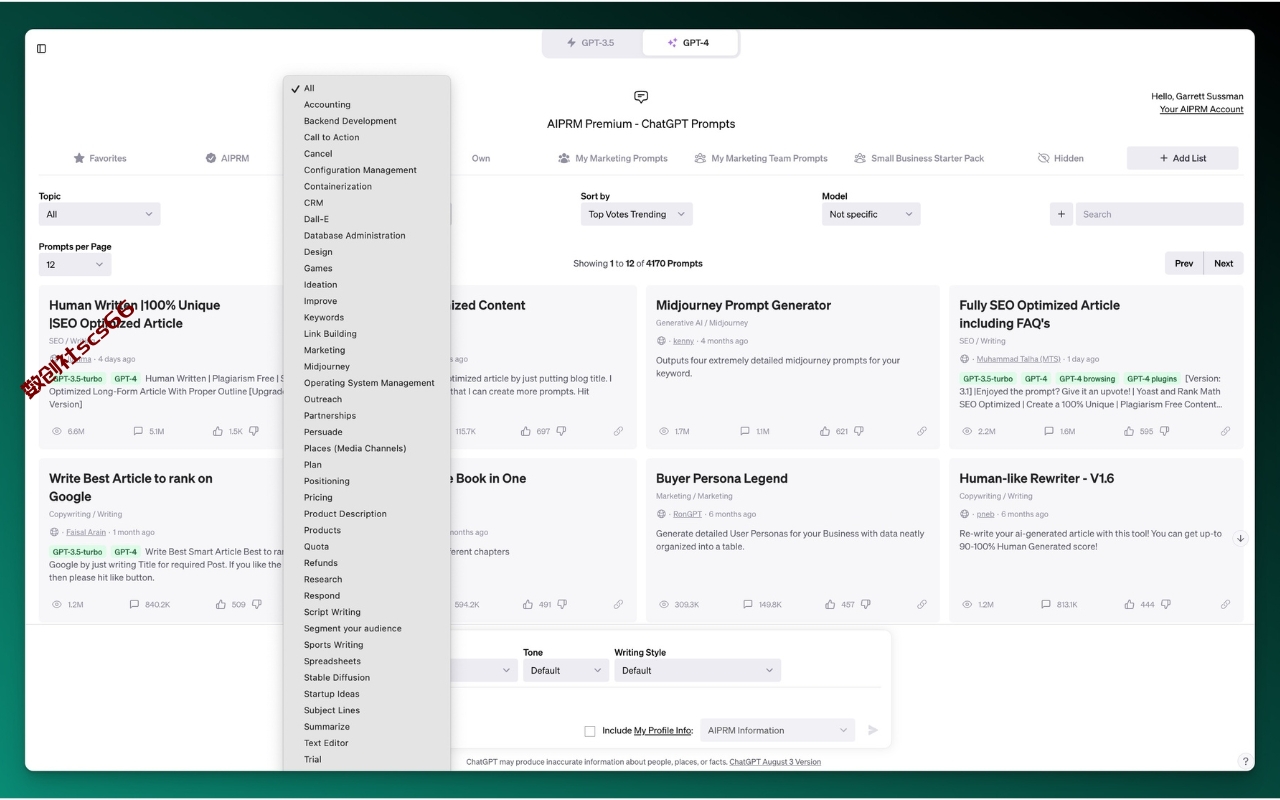
Task: Open the Topic dropdown
Action: pyautogui.click(x=99, y=214)
